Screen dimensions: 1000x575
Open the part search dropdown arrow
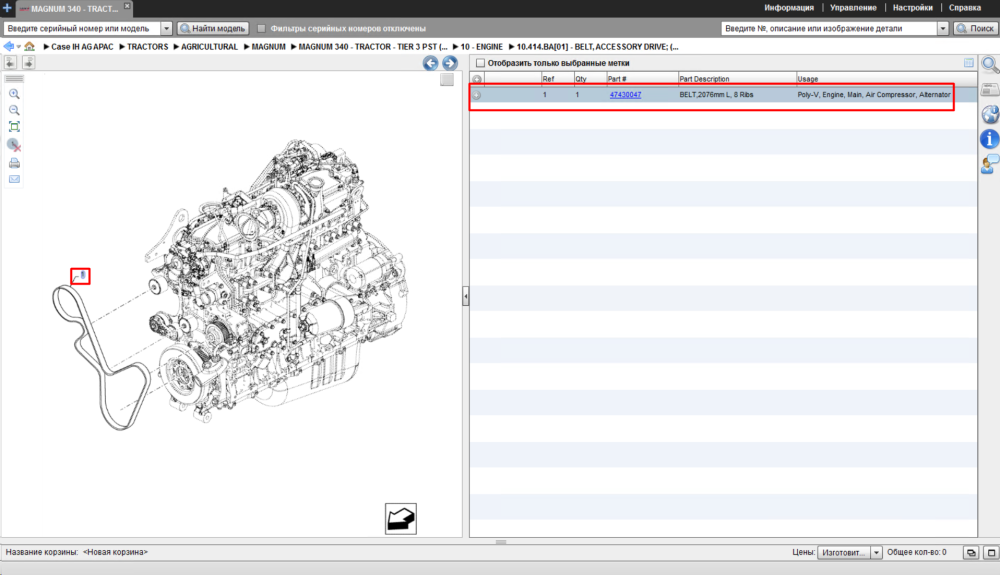click(x=943, y=28)
